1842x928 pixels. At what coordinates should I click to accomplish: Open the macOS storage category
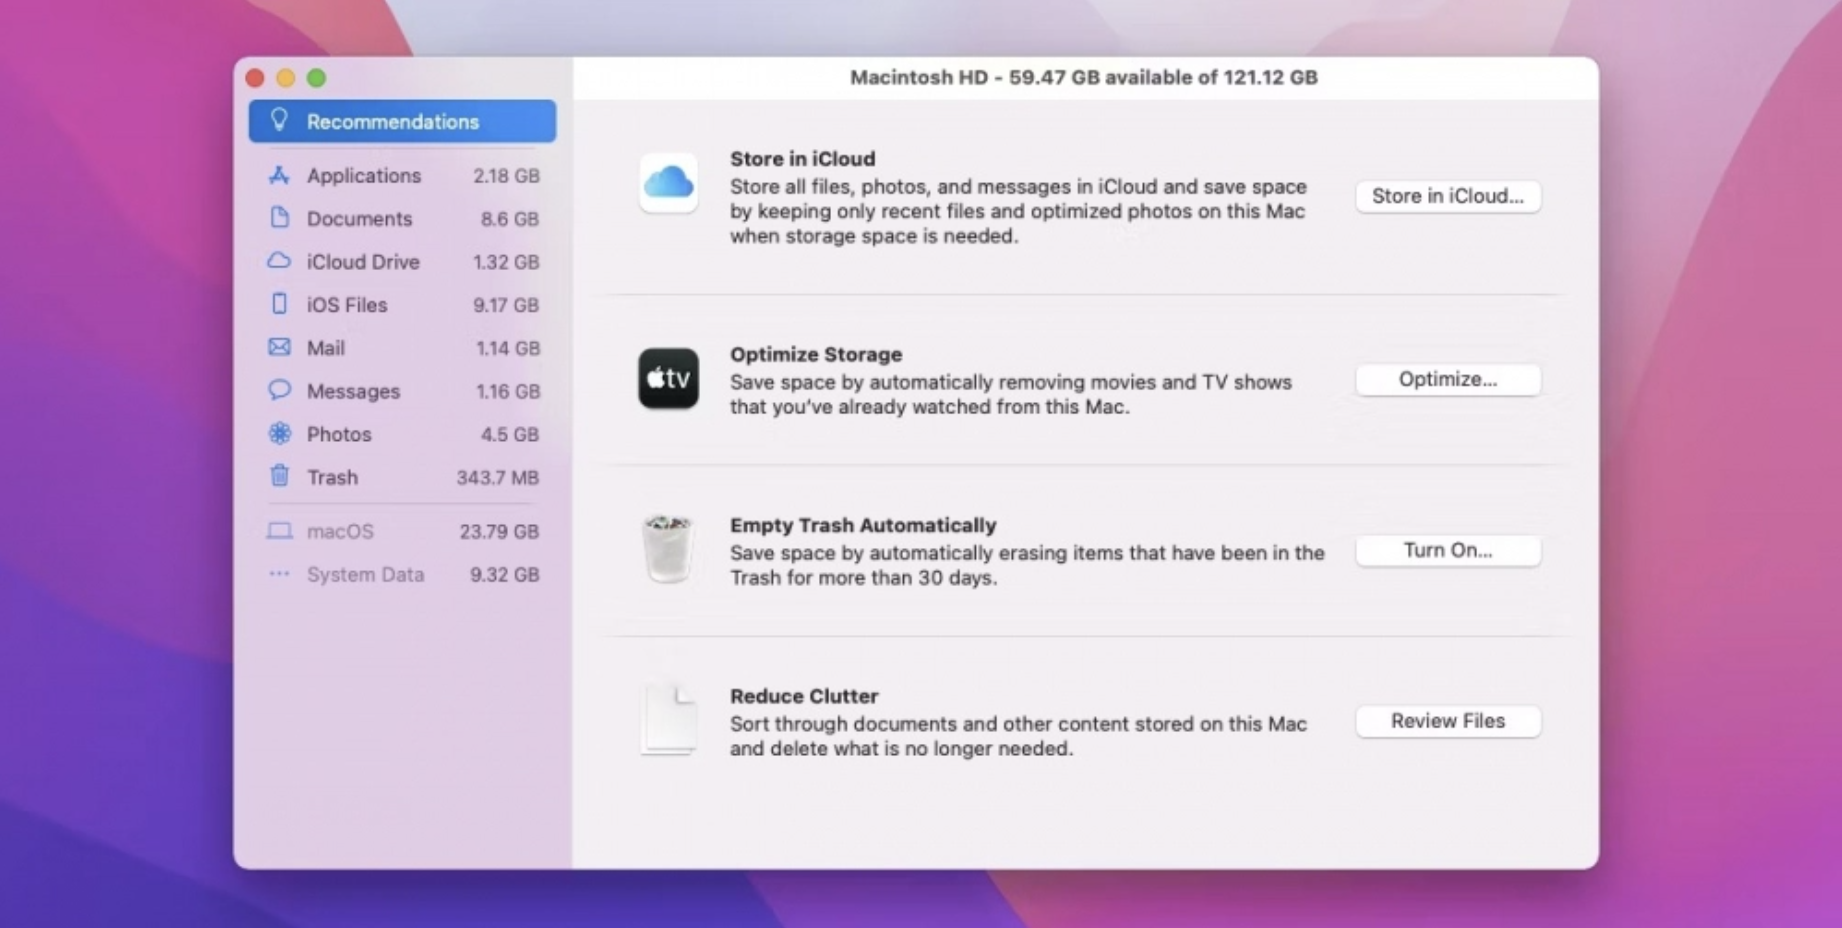(340, 531)
